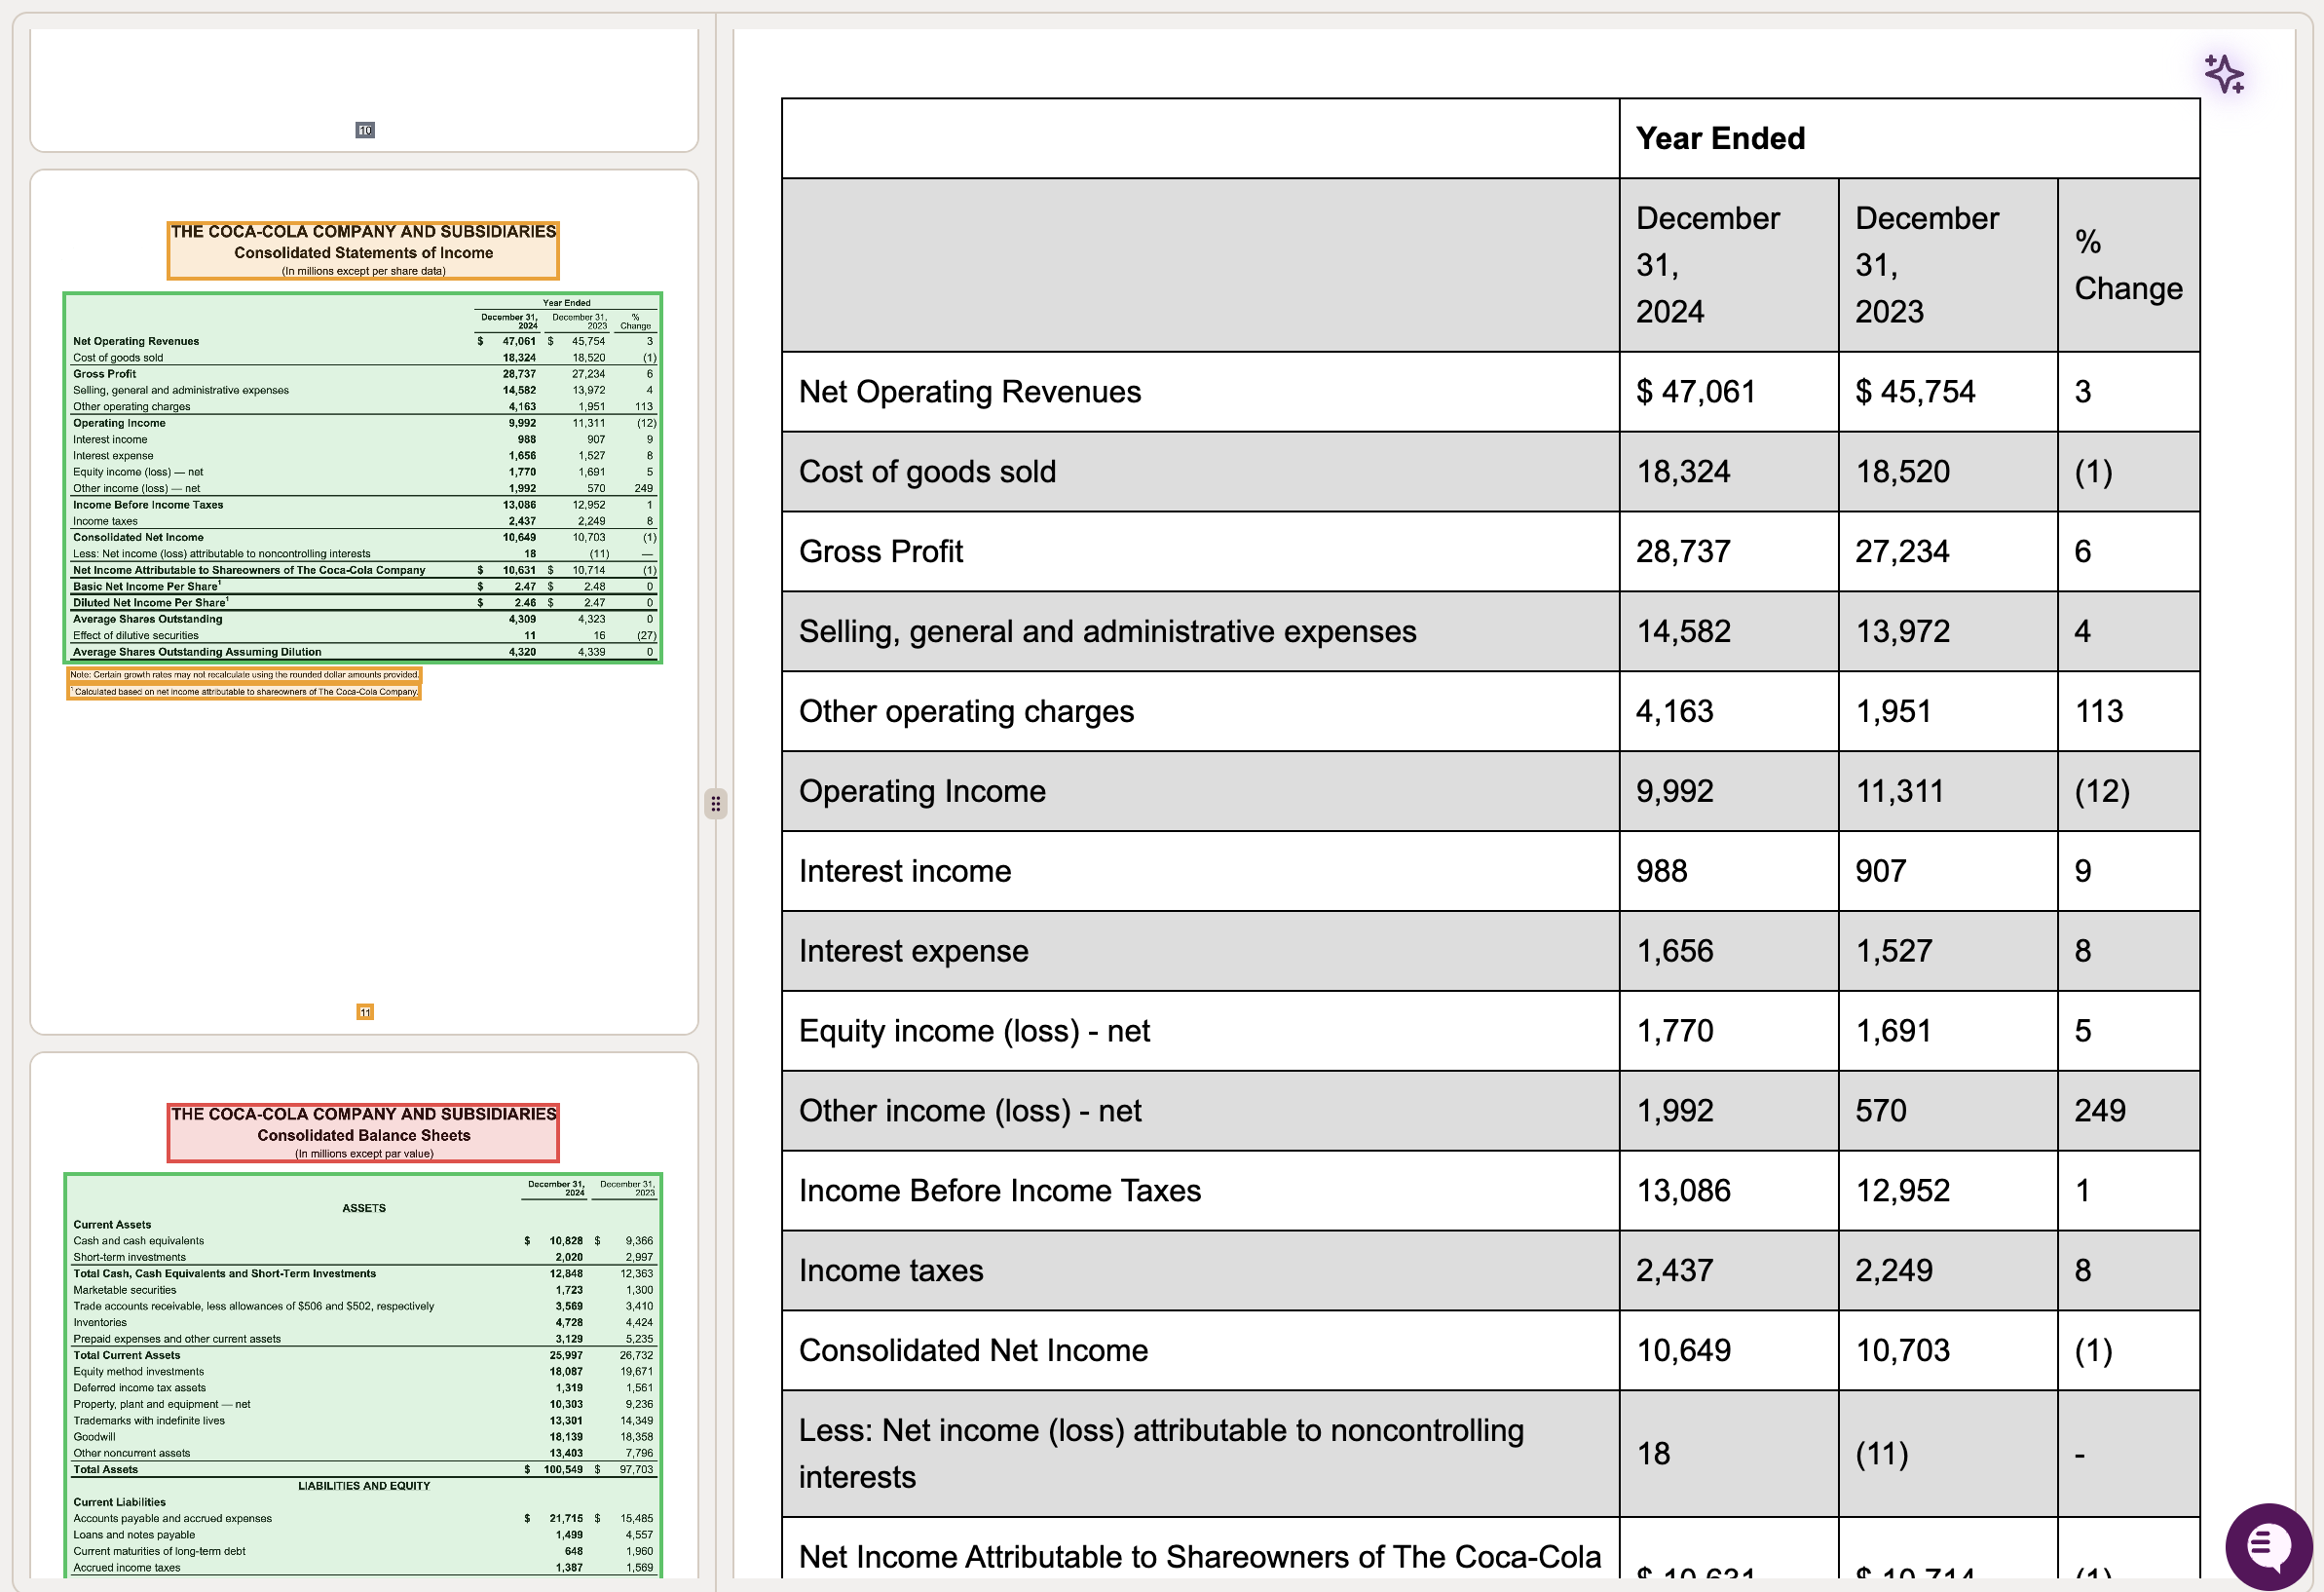This screenshot has width=2324, height=1592.
Task: Click the '1,691' cell
Action: (1947, 1032)
